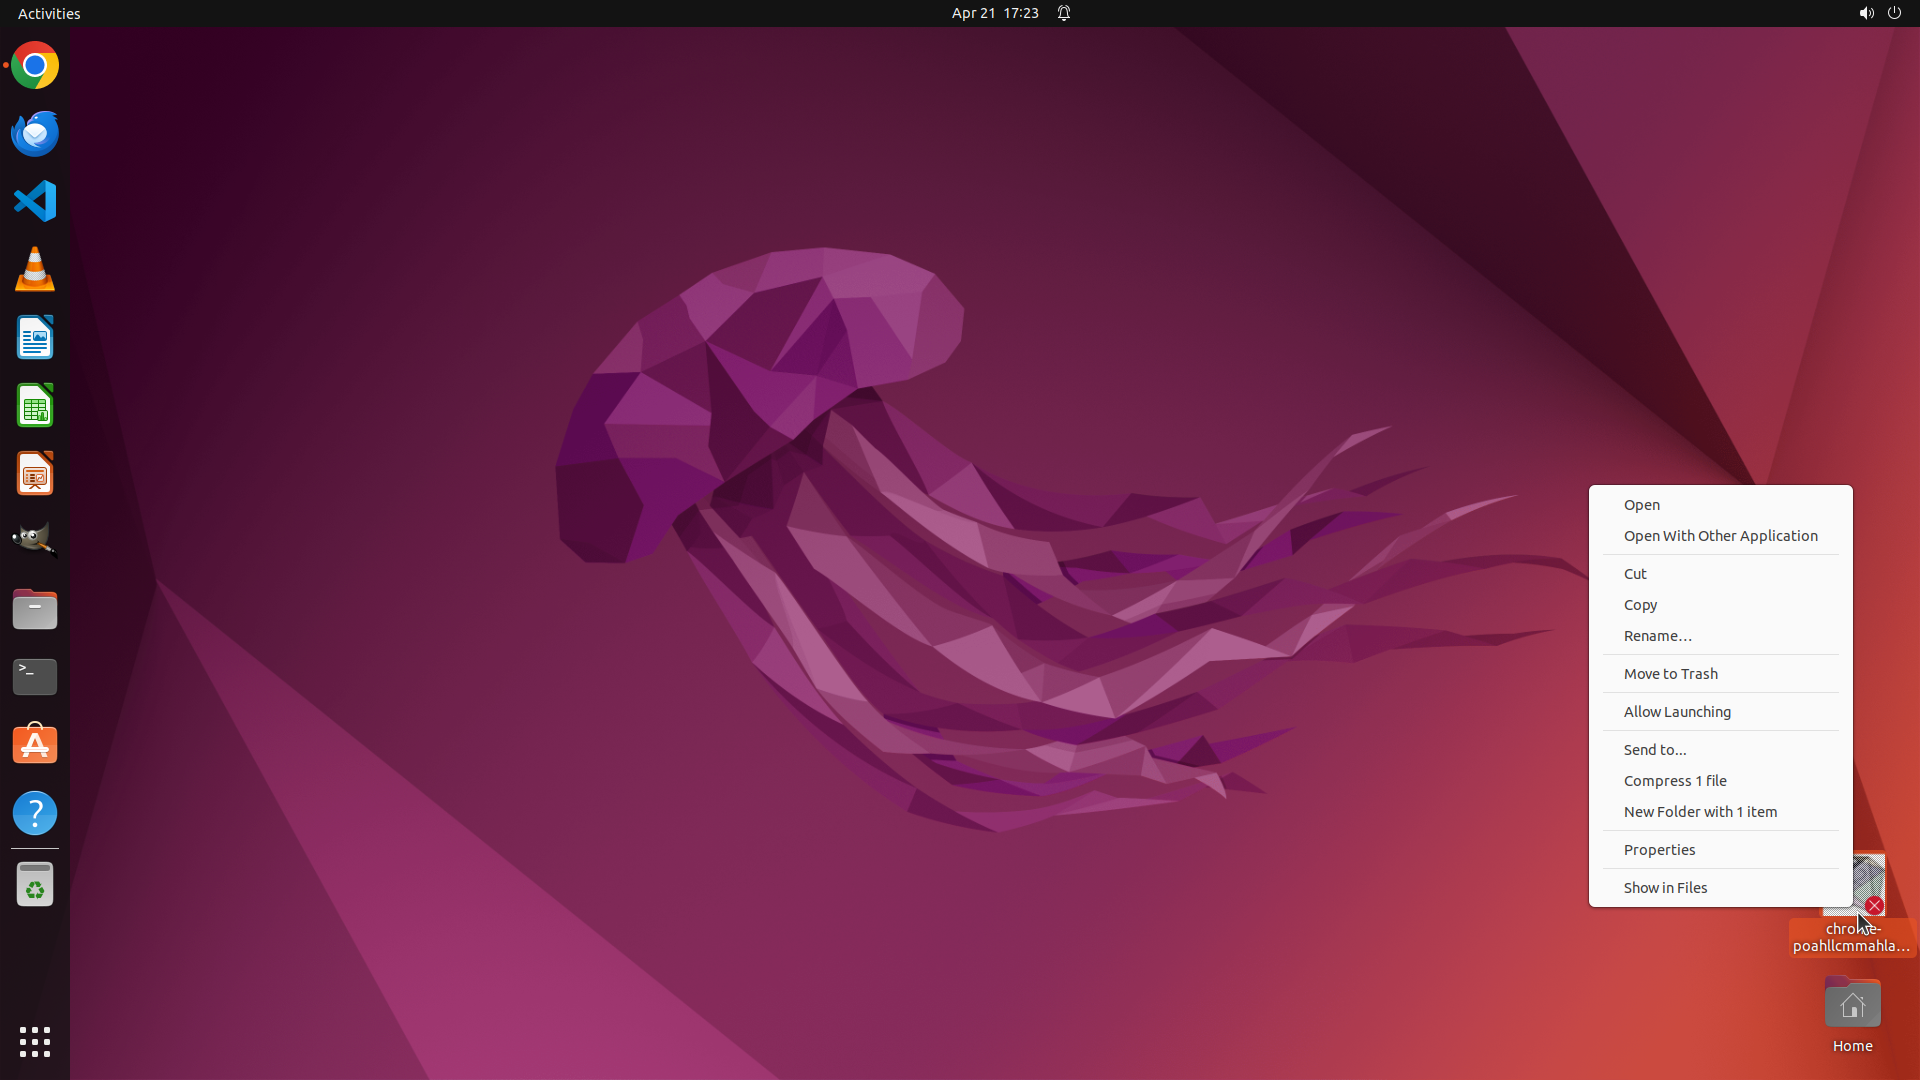Select Rename… from context menu
The width and height of the screenshot is (1920, 1080).
pyautogui.click(x=1657, y=636)
